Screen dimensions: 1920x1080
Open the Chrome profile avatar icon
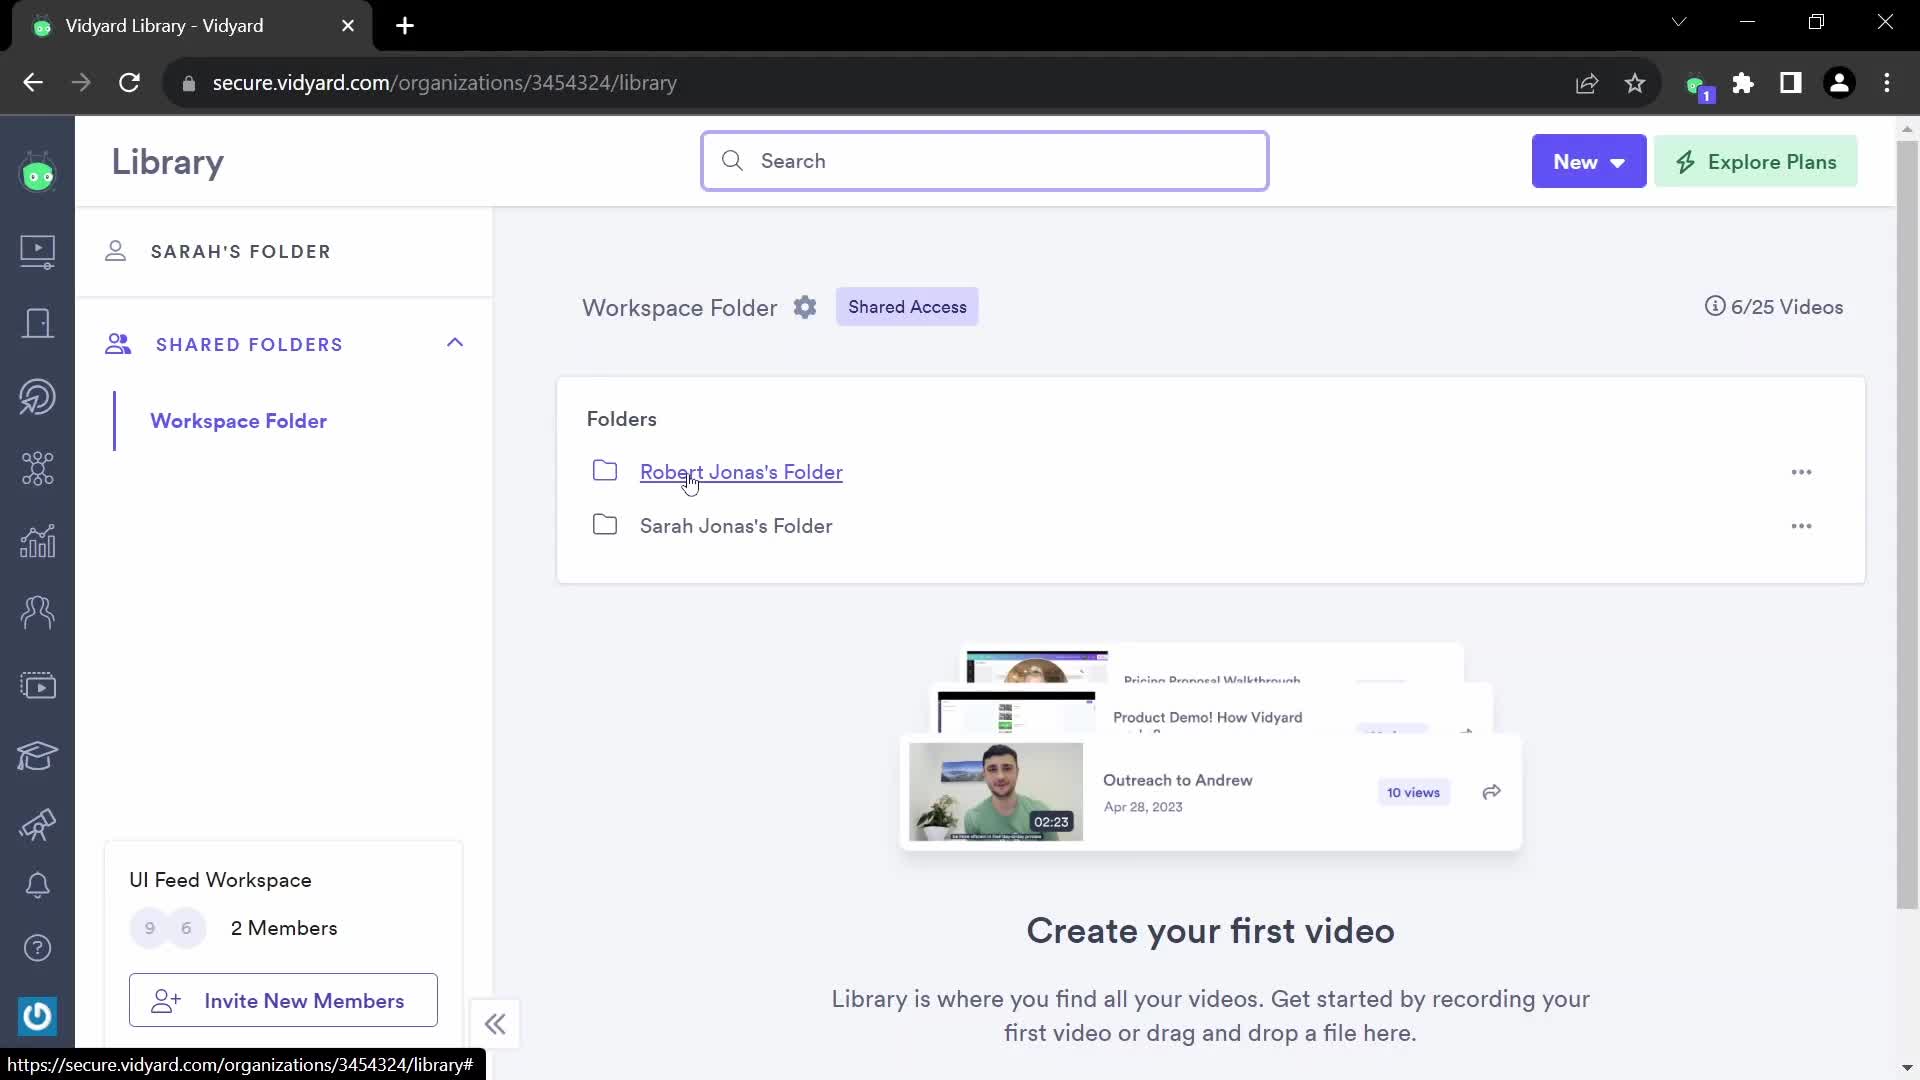point(1839,83)
